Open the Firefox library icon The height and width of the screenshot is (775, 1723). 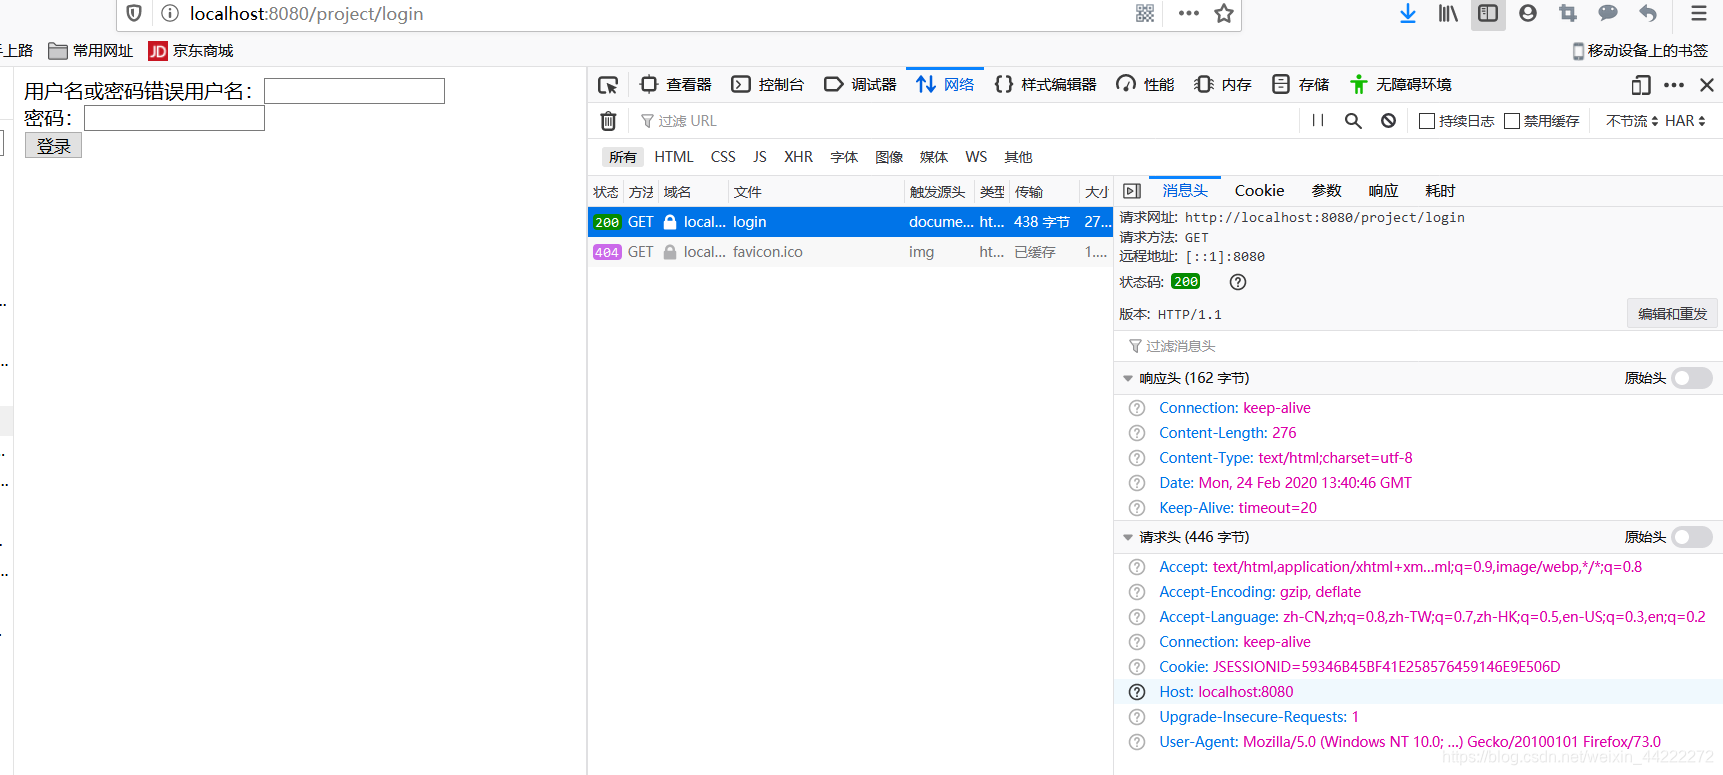(x=1448, y=13)
